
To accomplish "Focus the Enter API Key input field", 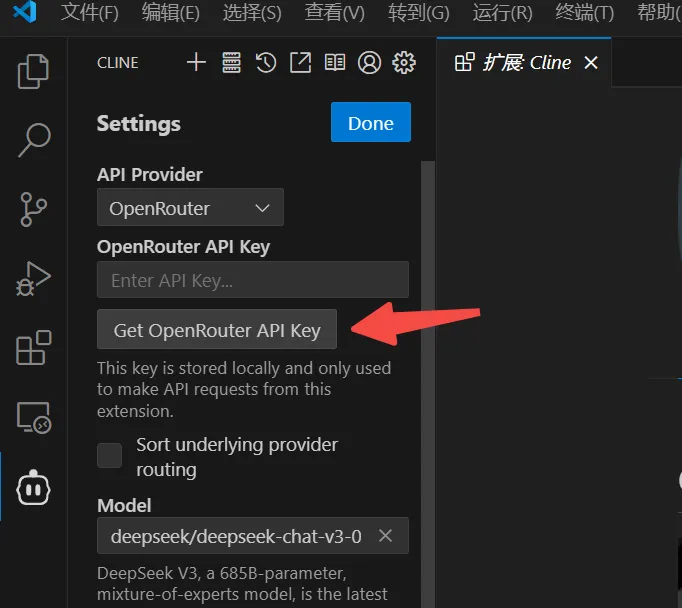I will click(x=253, y=280).
